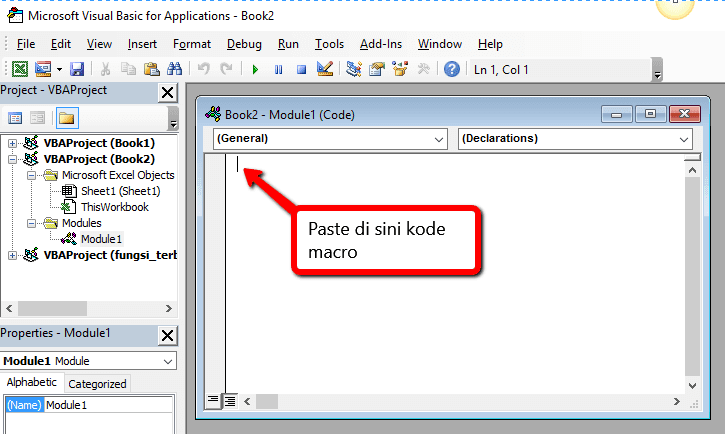This screenshot has height=434, width=725.
Task: Collapse the Modules folder
Action: [x=31, y=223]
